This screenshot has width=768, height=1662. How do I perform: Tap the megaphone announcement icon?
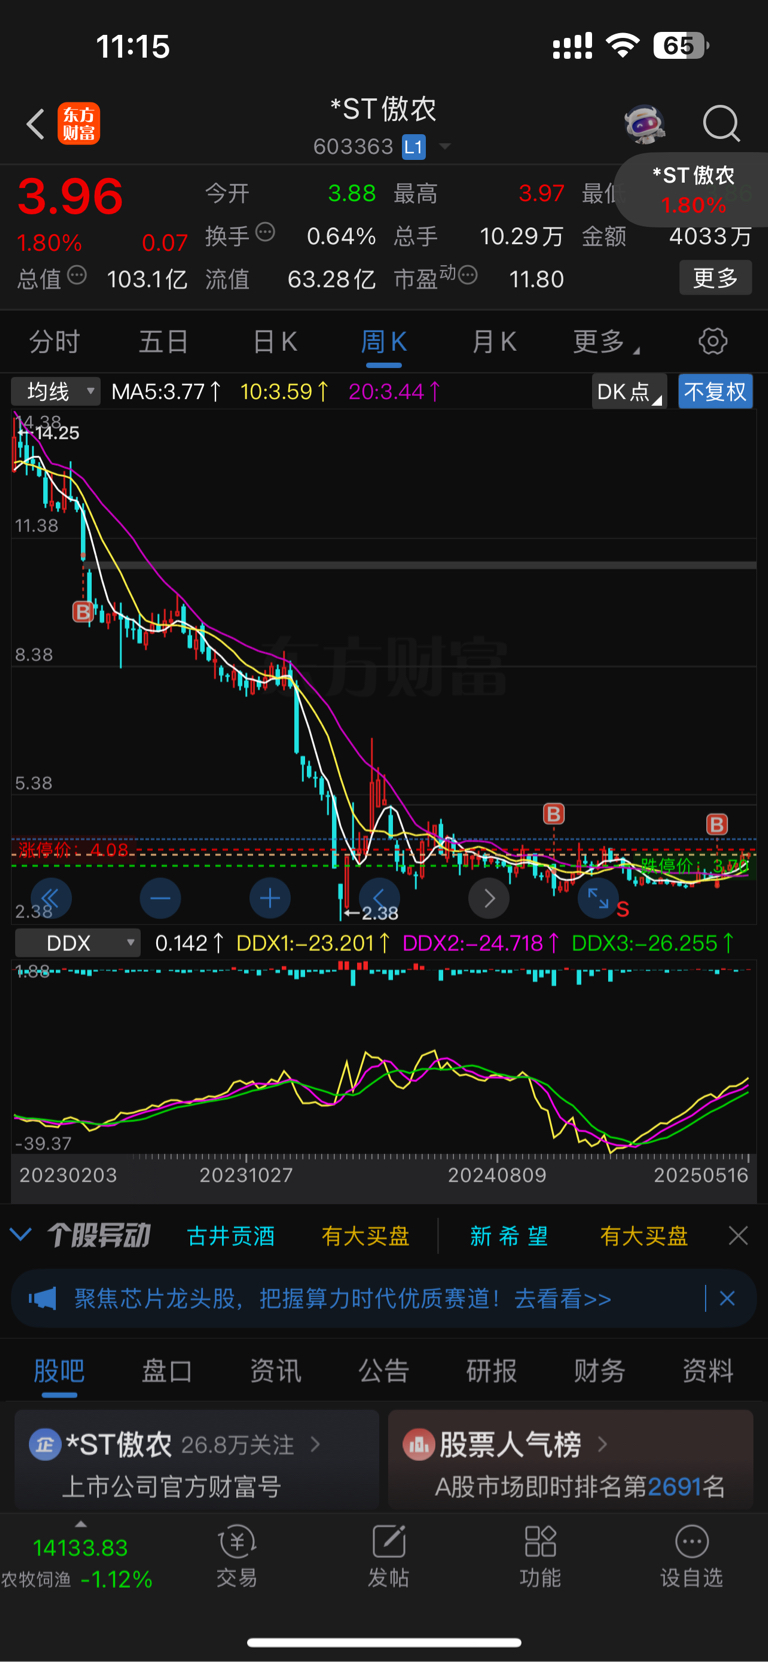pos(42,1299)
